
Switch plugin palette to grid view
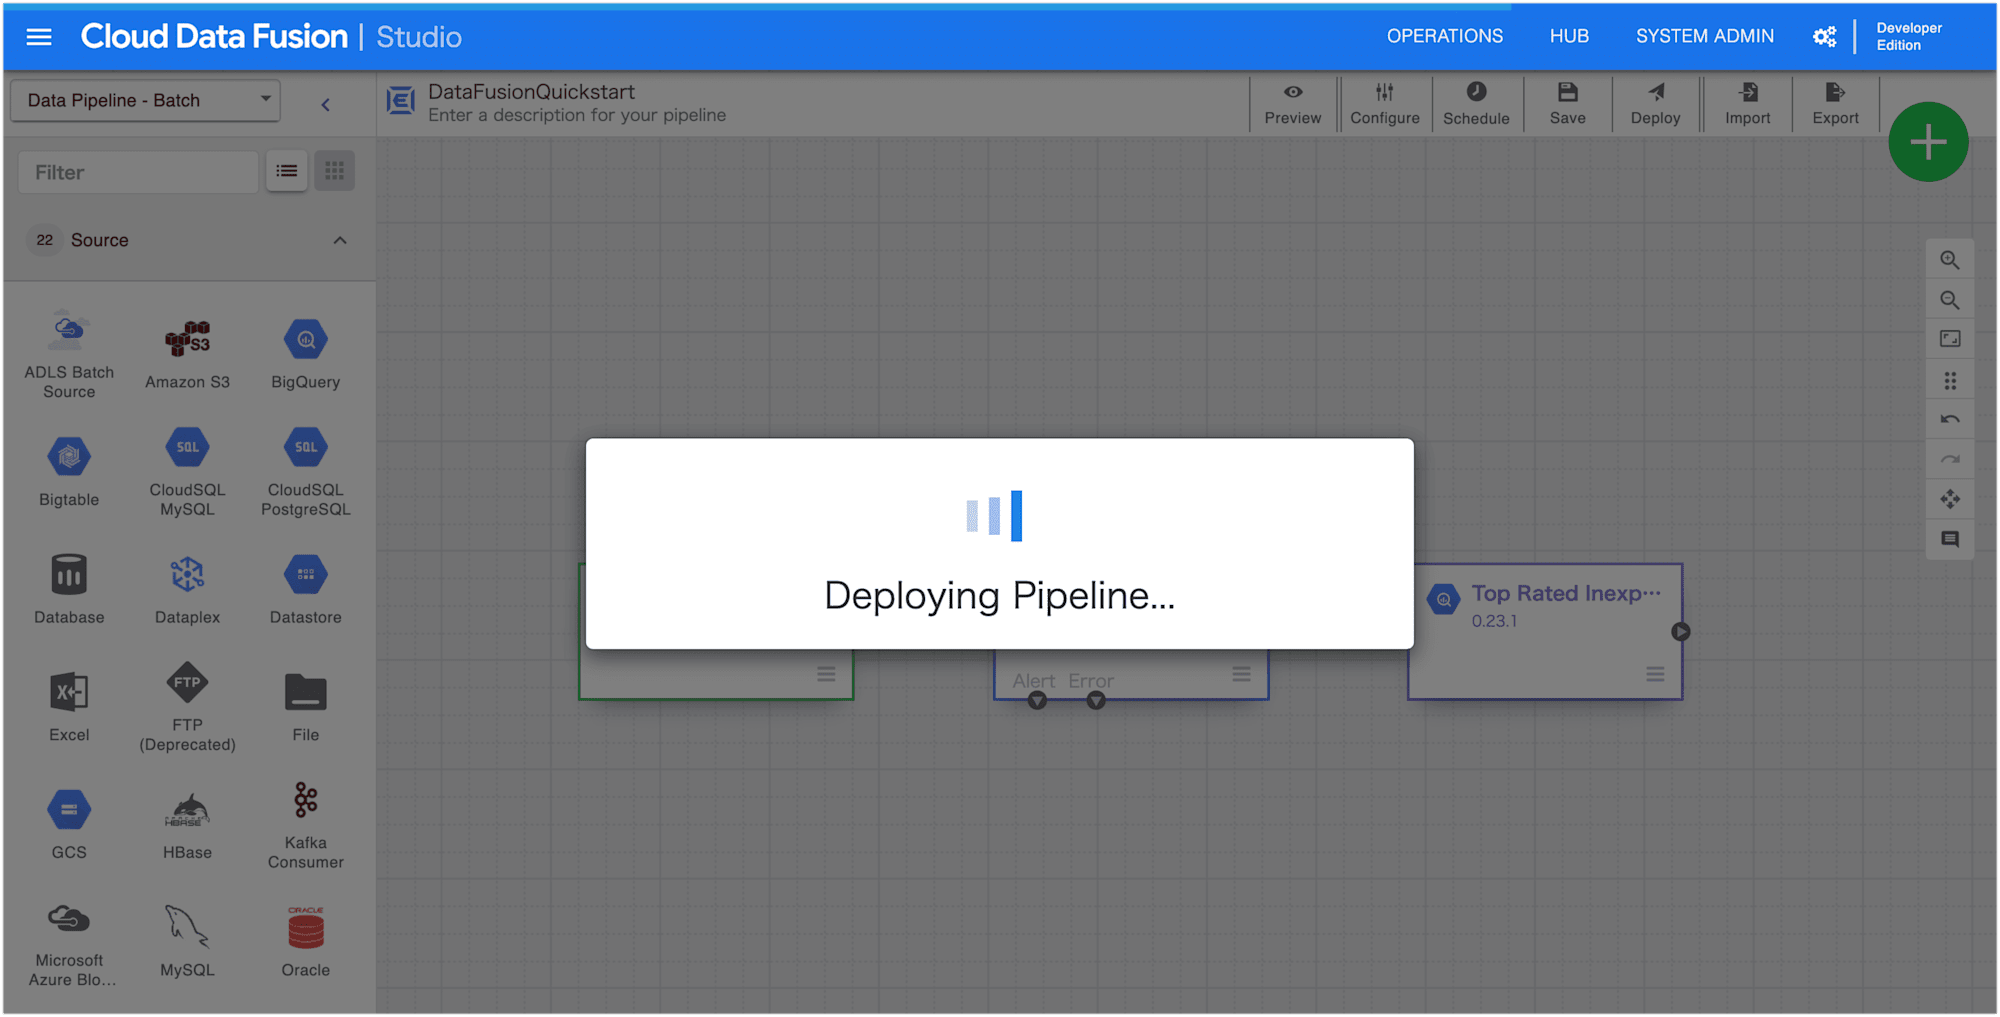334,172
